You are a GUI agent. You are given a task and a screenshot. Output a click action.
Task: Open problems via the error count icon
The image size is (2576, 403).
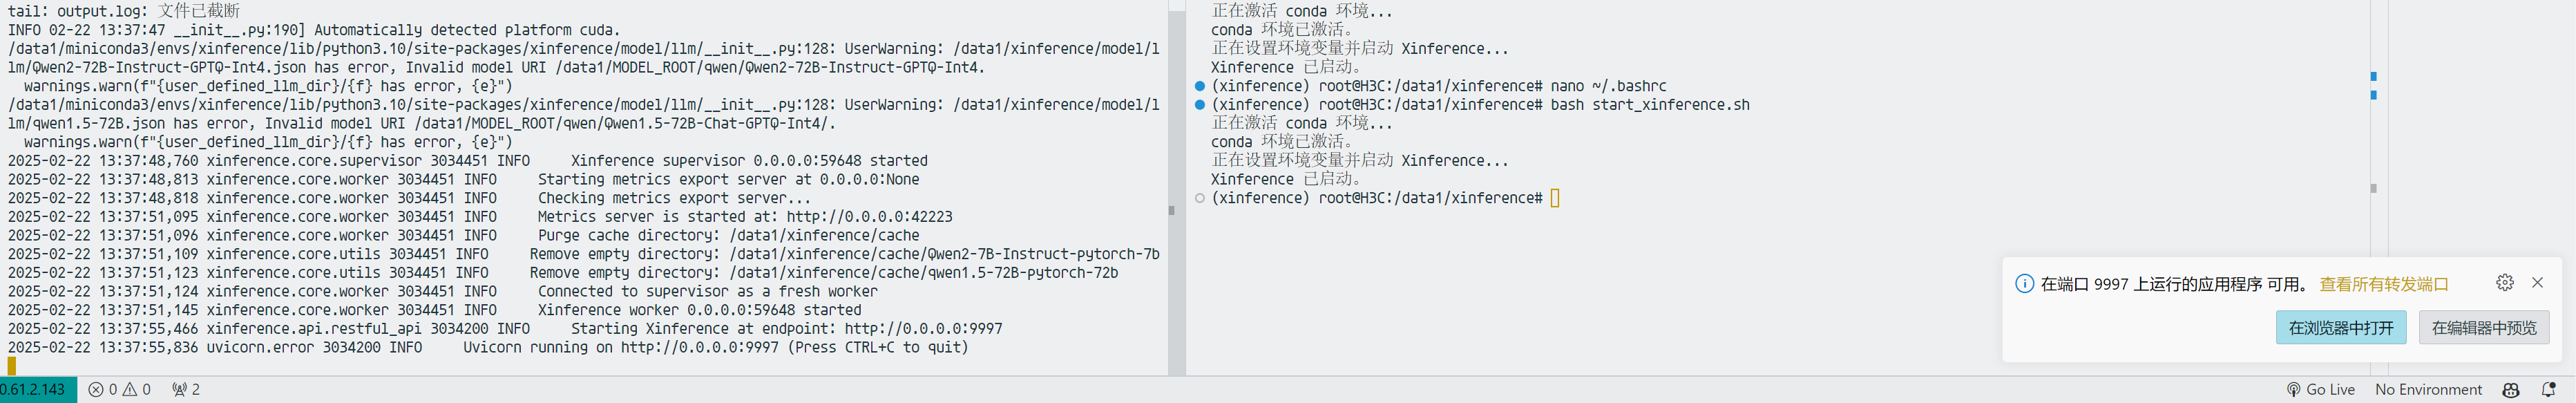point(96,390)
